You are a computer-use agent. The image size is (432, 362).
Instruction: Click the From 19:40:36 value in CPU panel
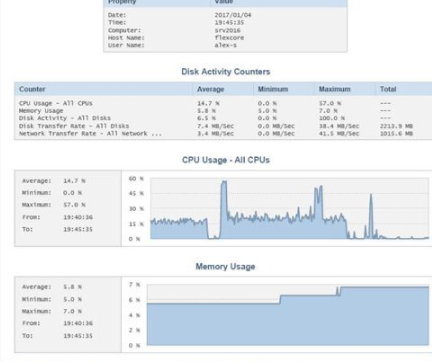point(78,217)
